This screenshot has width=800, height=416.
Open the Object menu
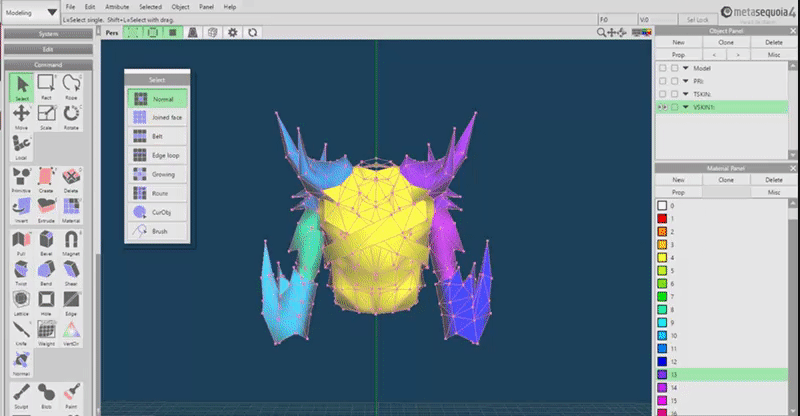pyautogui.click(x=180, y=7)
